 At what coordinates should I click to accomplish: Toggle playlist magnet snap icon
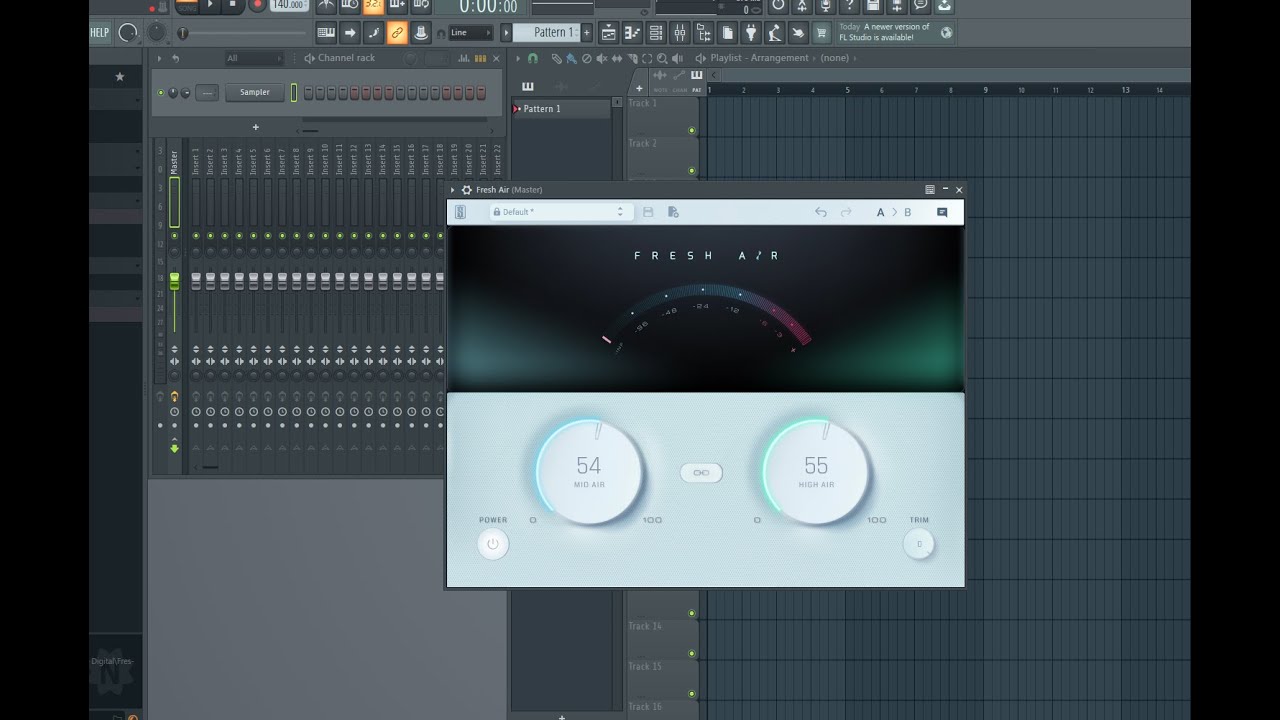click(x=533, y=58)
